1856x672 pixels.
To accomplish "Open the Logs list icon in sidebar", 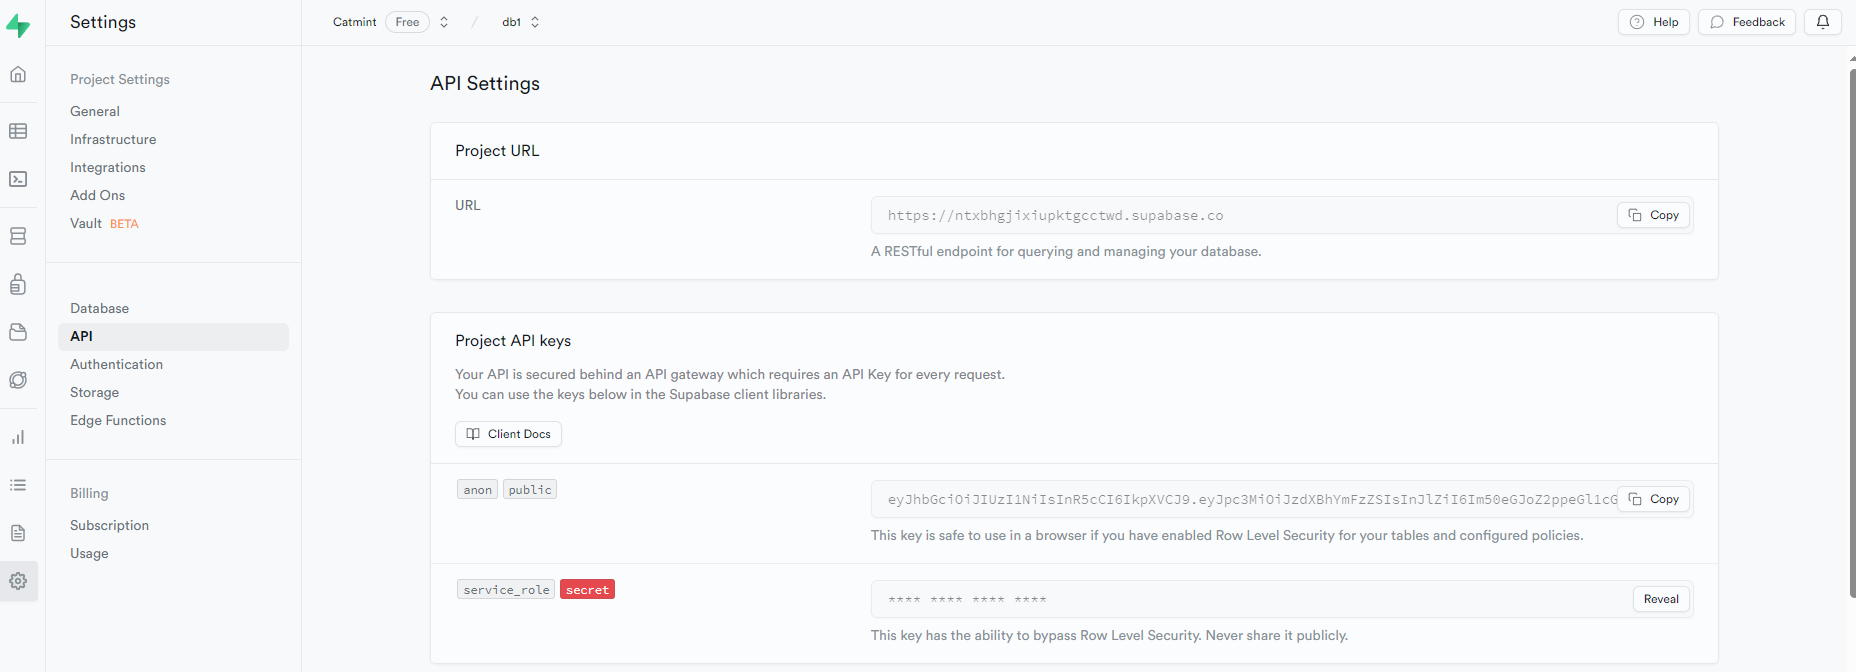I will coord(18,485).
